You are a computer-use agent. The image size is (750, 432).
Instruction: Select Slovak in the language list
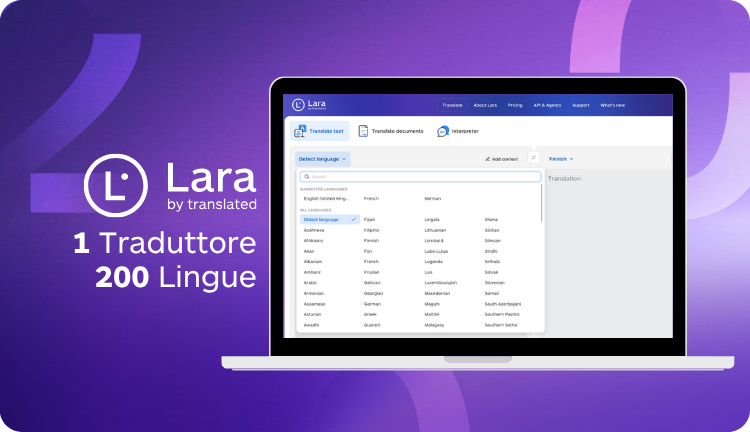[491, 272]
